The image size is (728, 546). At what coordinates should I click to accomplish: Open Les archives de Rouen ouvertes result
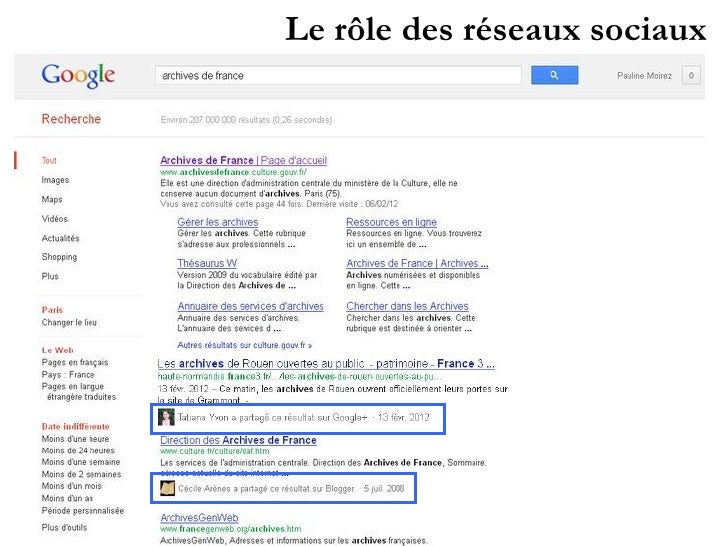326,364
